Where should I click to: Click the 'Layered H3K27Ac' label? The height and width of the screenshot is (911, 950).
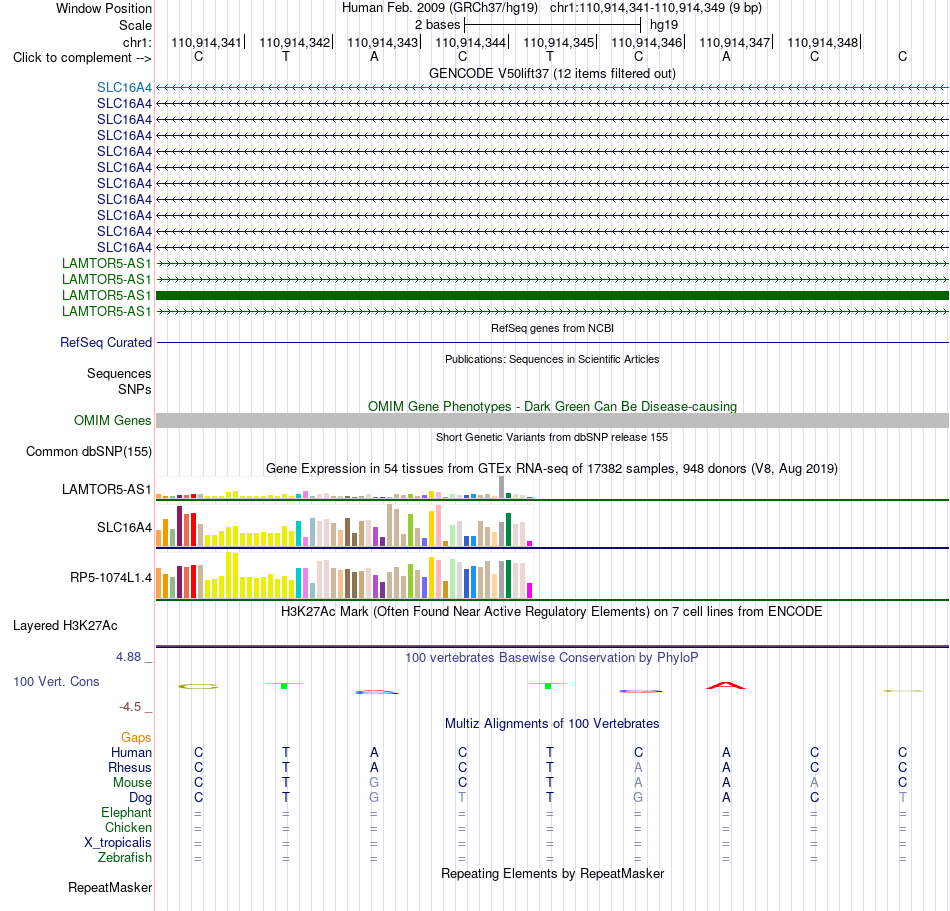[x=65, y=626]
